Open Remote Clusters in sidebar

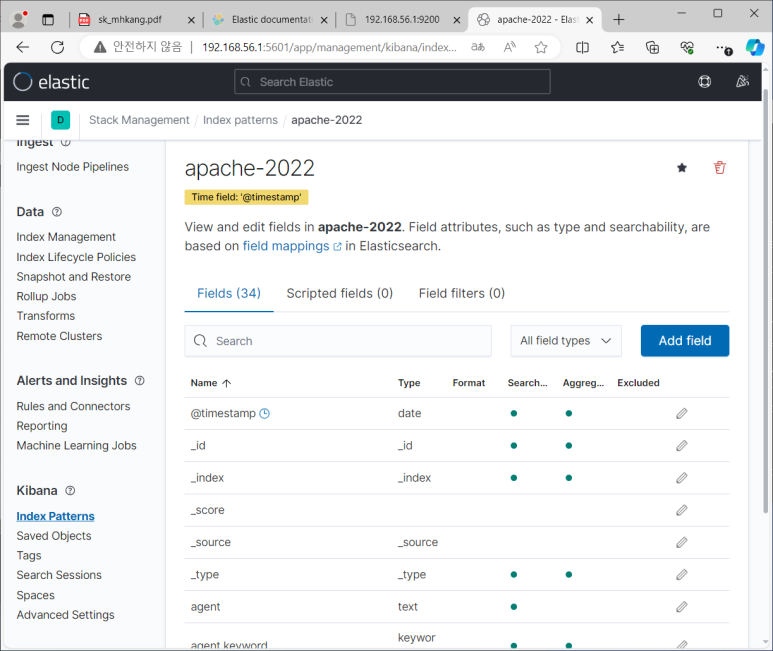point(59,337)
